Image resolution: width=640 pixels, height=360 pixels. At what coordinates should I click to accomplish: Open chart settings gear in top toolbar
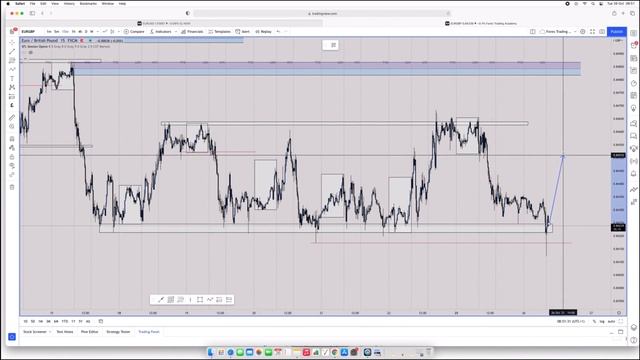click(583, 31)
